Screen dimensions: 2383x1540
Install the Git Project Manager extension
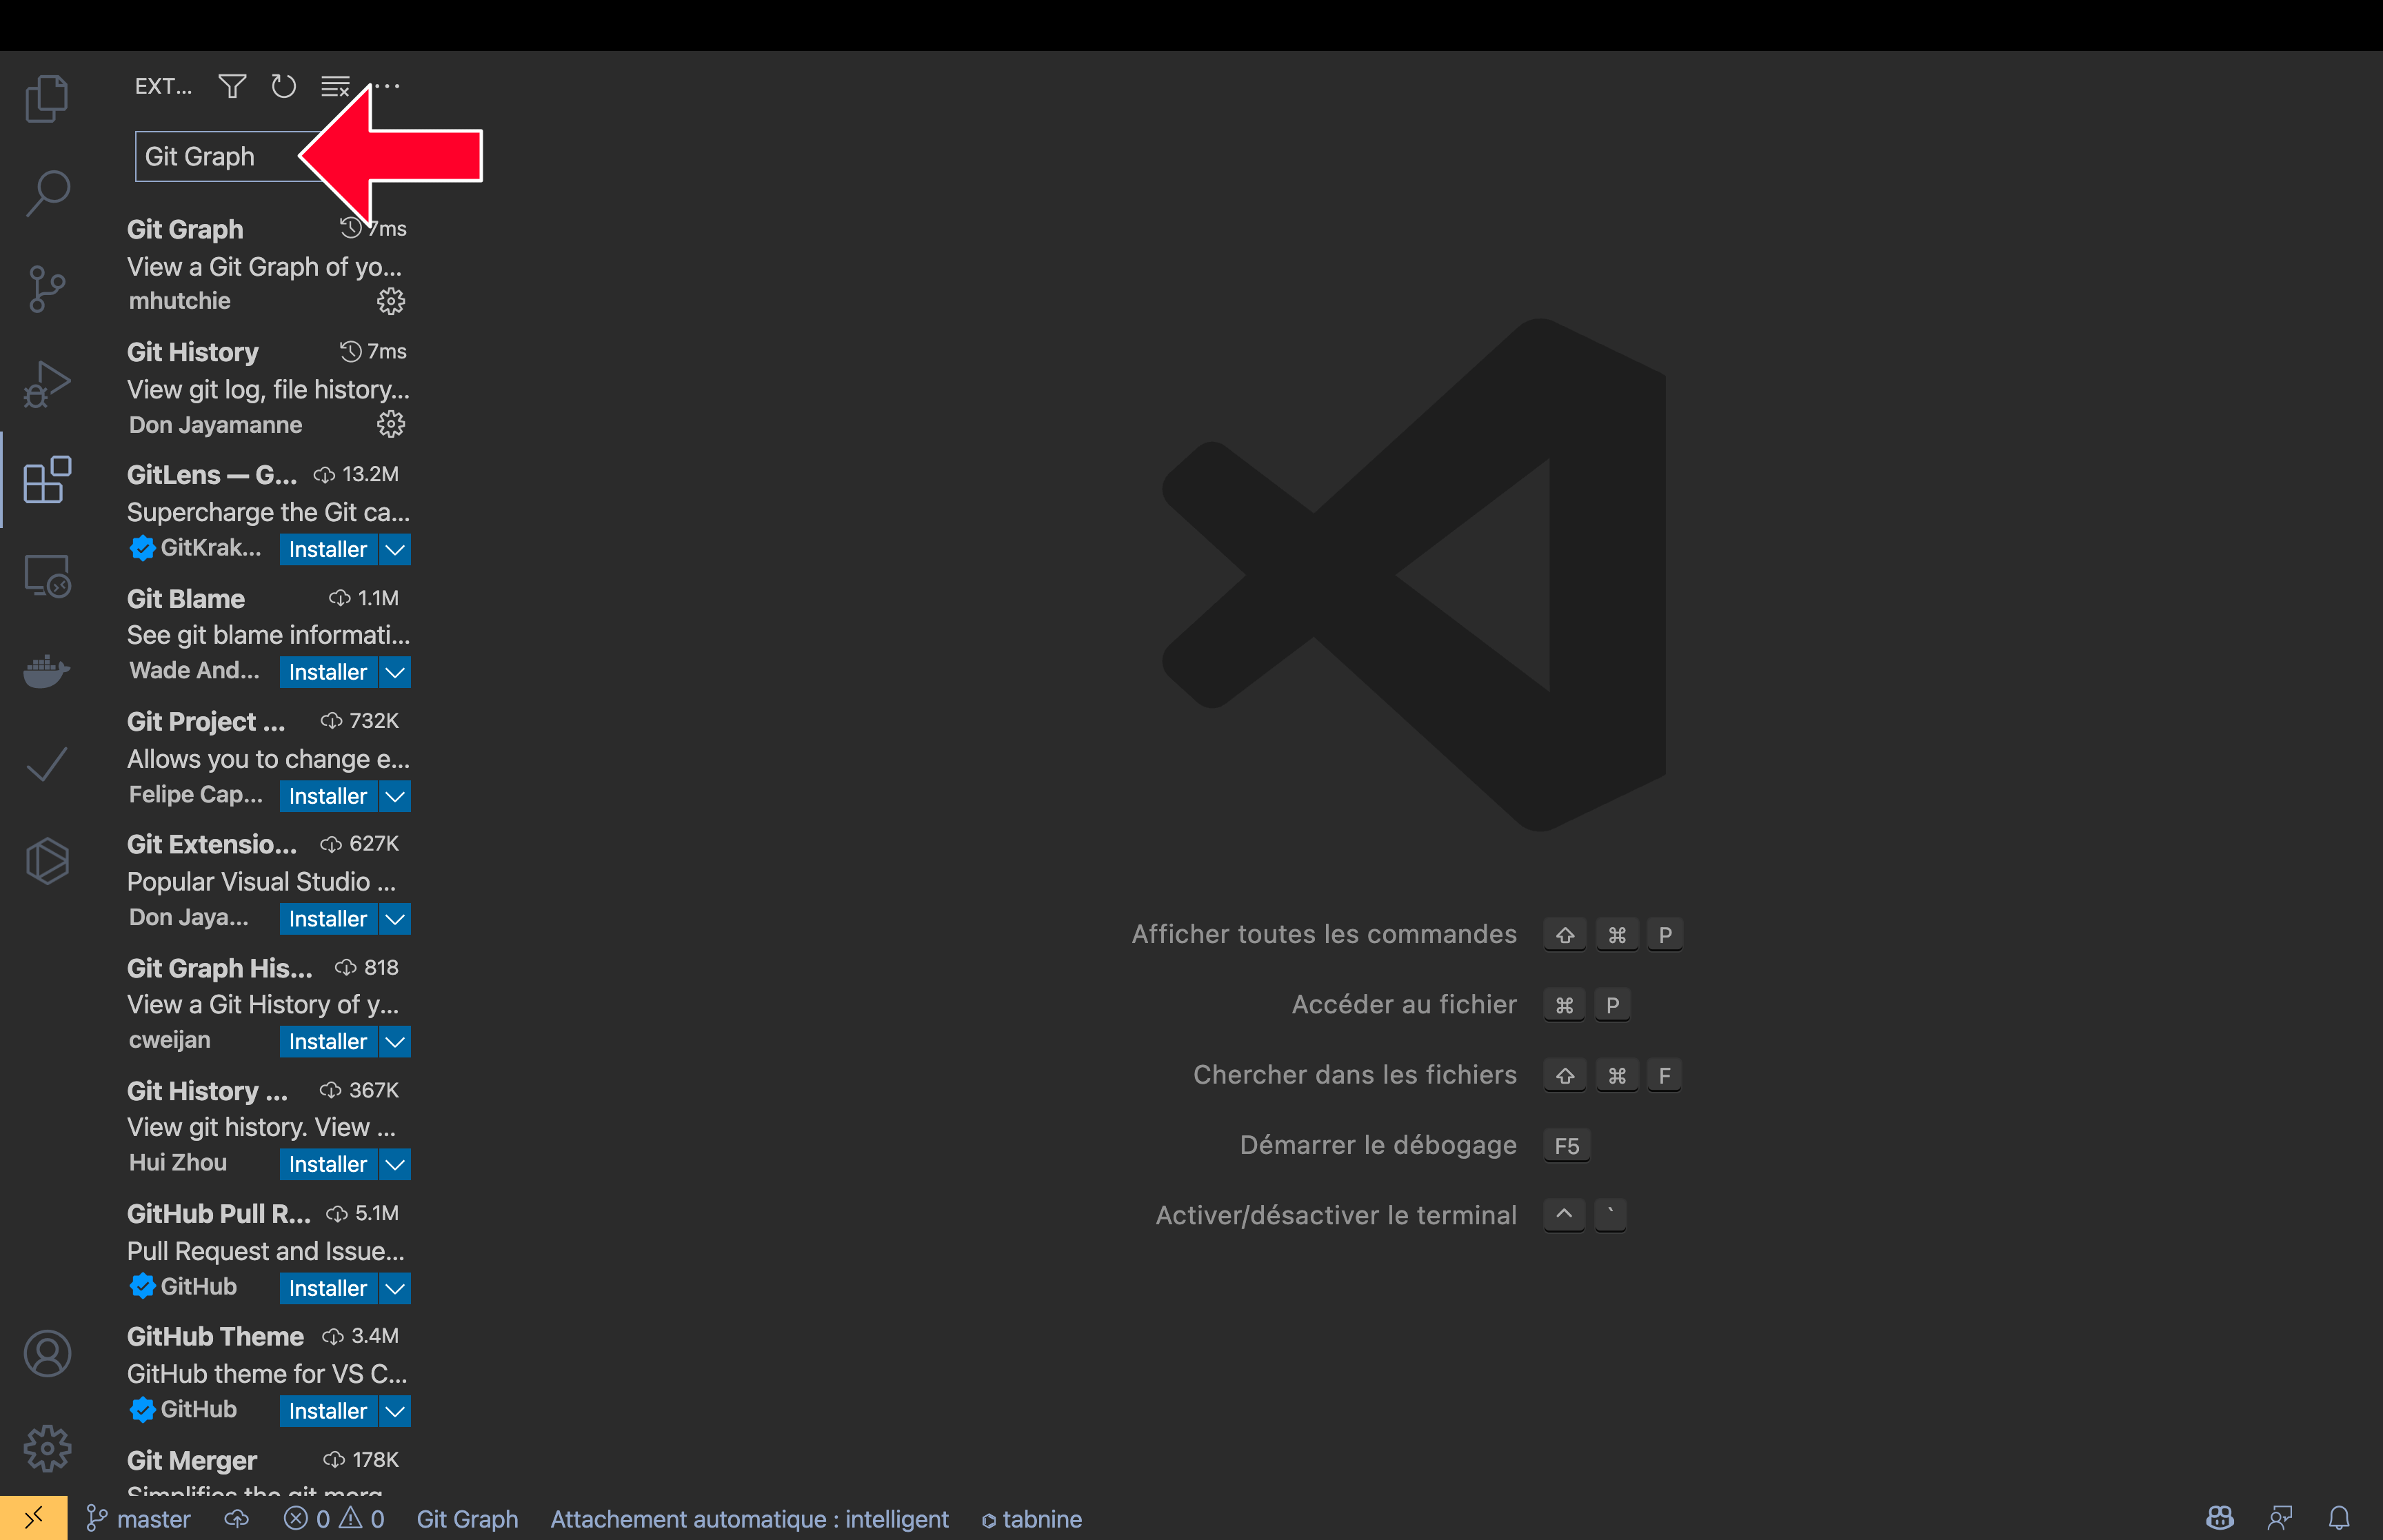pos(328,796)
